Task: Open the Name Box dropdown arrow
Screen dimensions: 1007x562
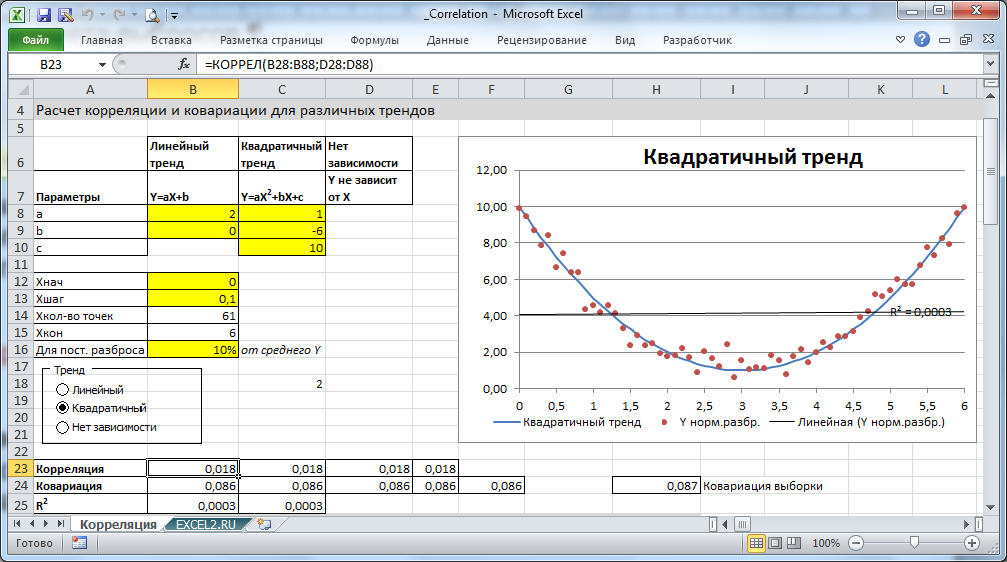Action: (x=102, y=64)
